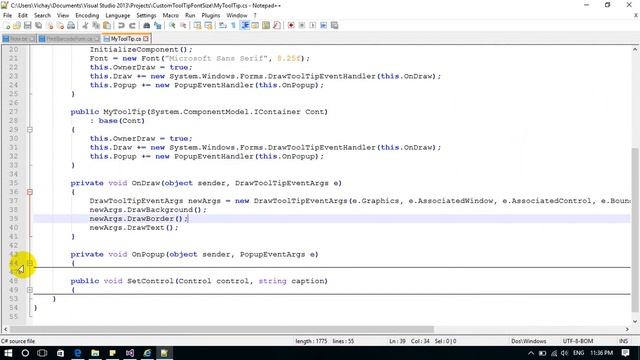Toggle synchronized vertical scrolling icon

(x=198, y=25)
